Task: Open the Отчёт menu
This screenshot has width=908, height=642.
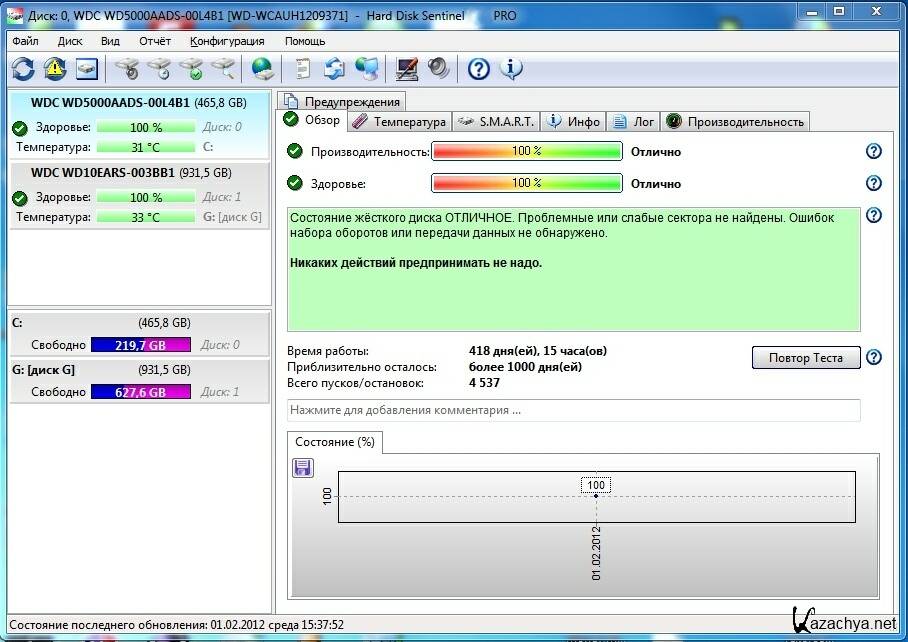Action: (x=155, y=41)
